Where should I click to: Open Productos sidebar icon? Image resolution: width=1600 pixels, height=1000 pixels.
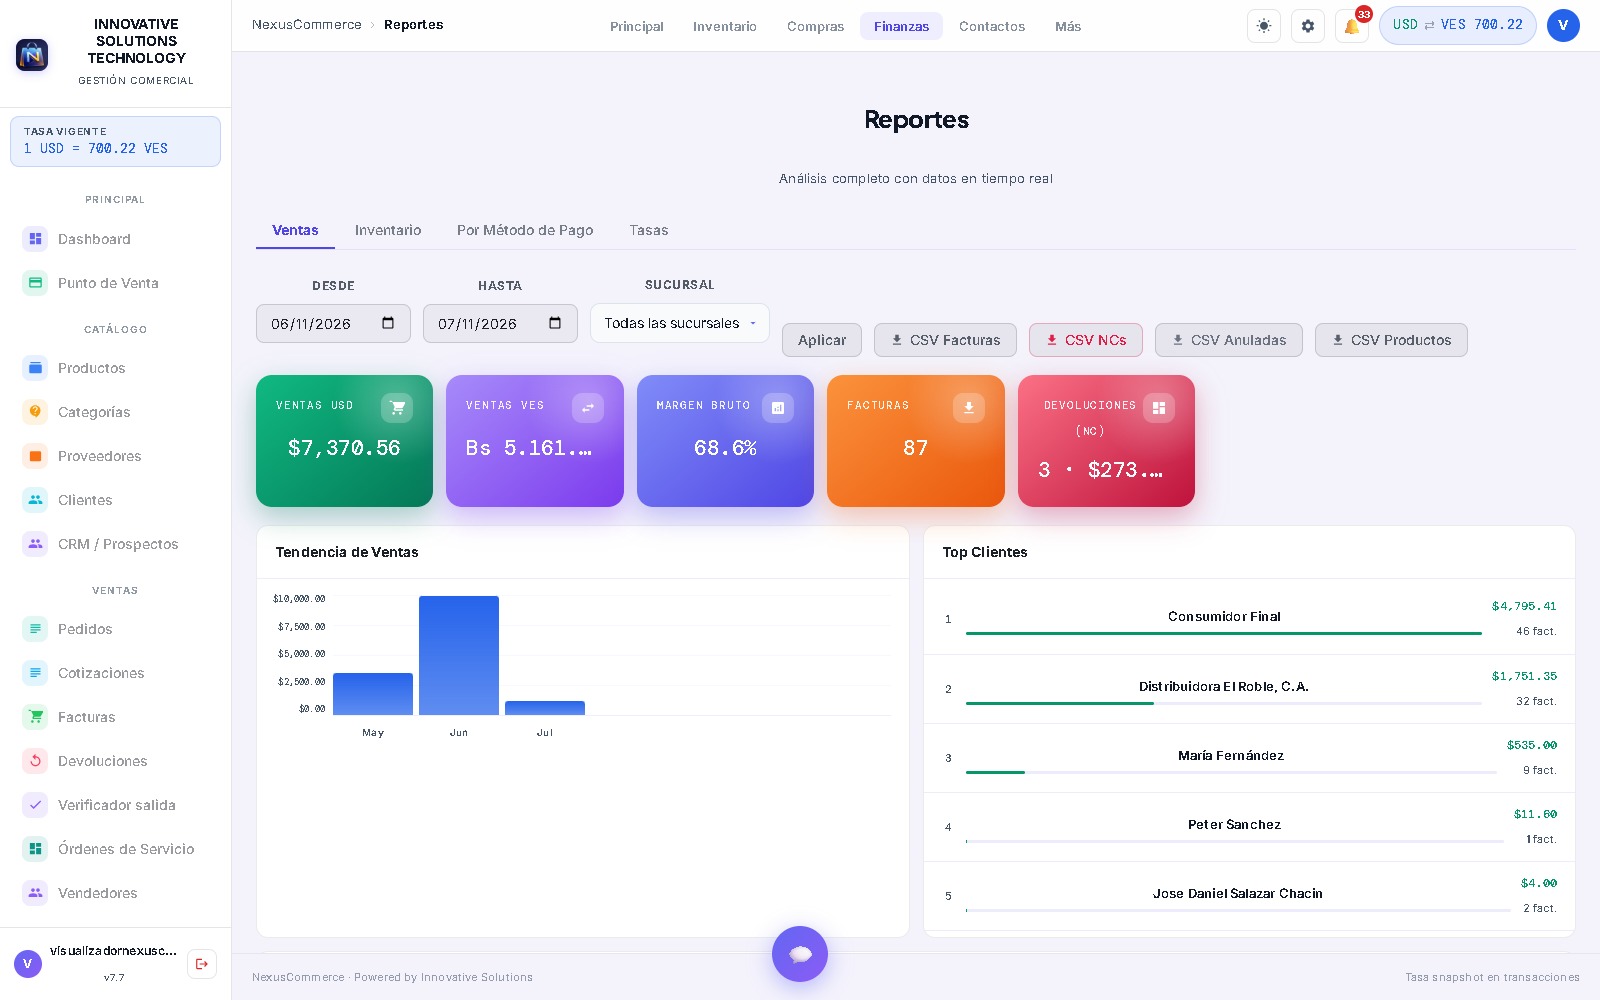pos(35,368)
